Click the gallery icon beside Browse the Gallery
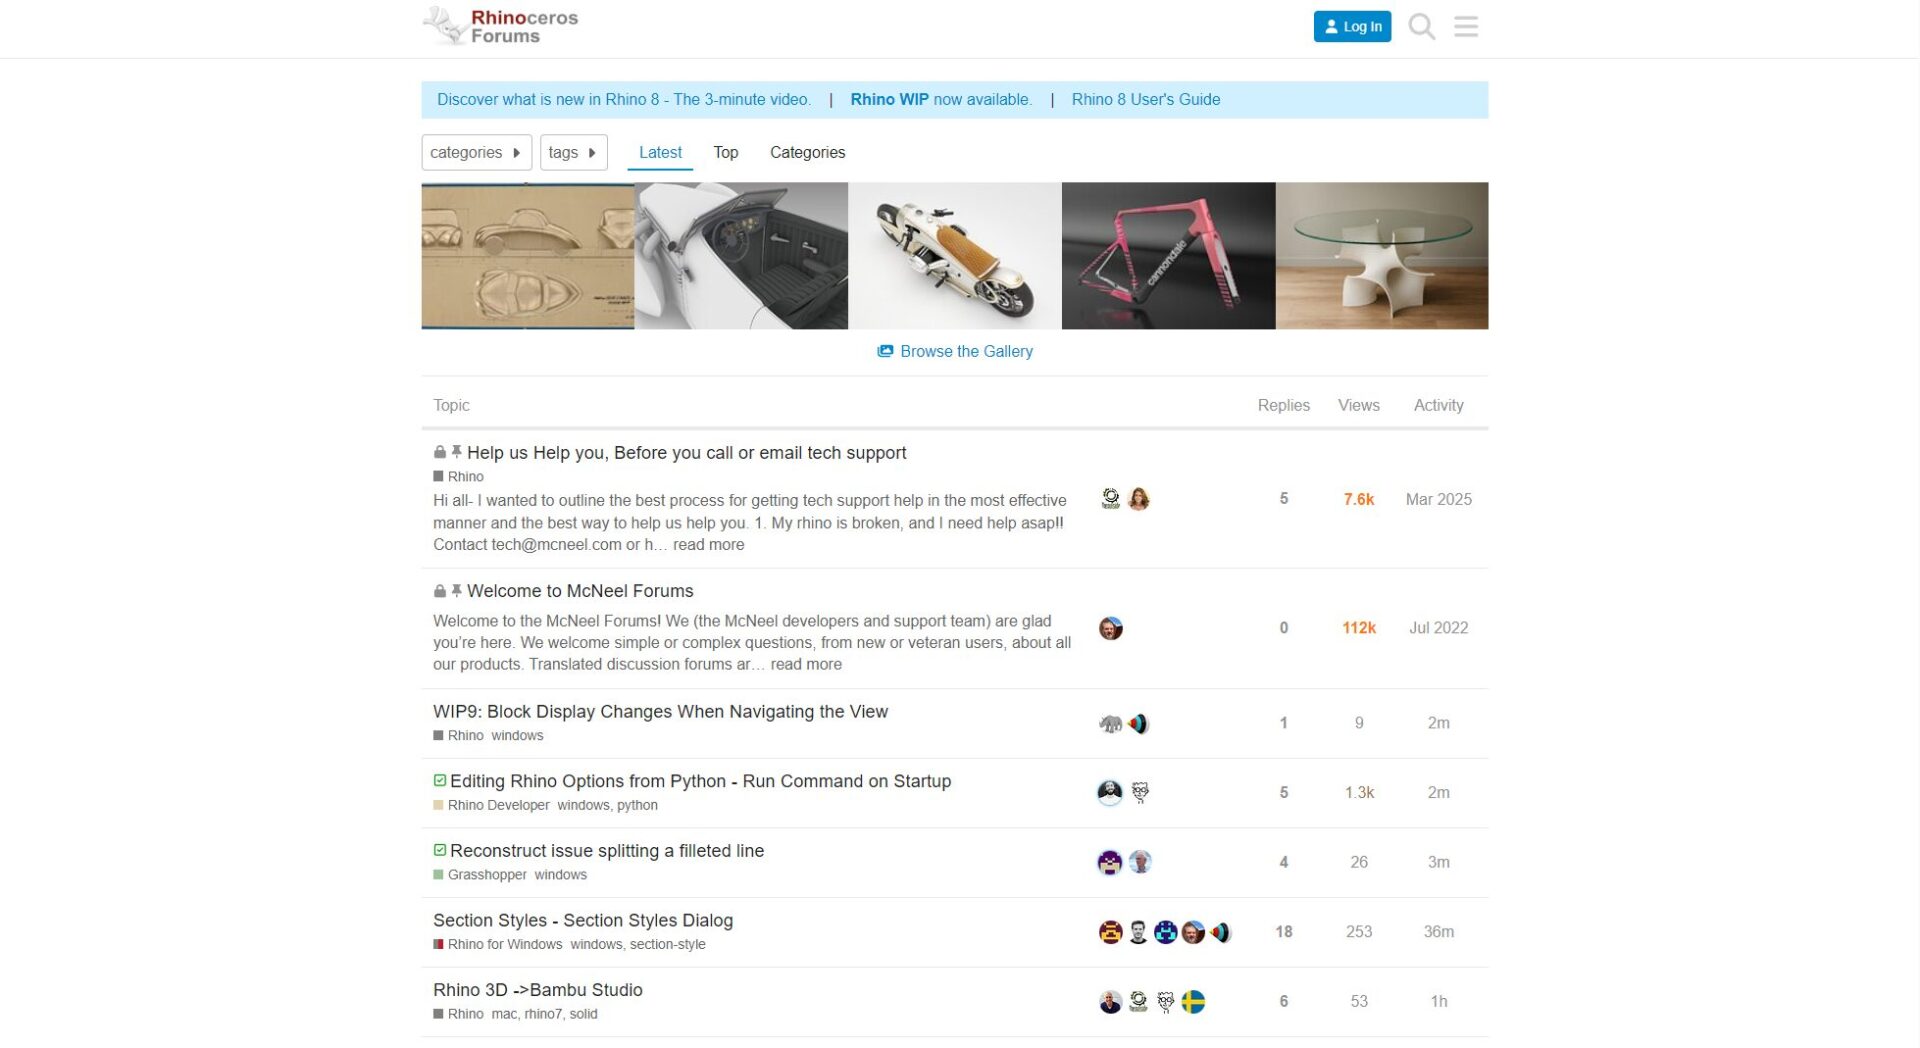Image resolution: width=1920 pixels, height=1048 pixels. pyautogui.click(x=885, y=351)
